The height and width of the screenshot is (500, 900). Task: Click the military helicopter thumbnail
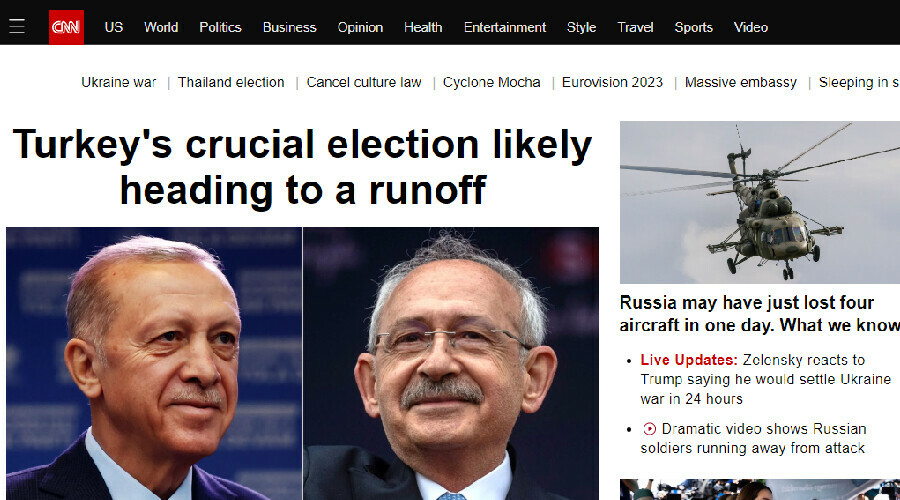760,202
